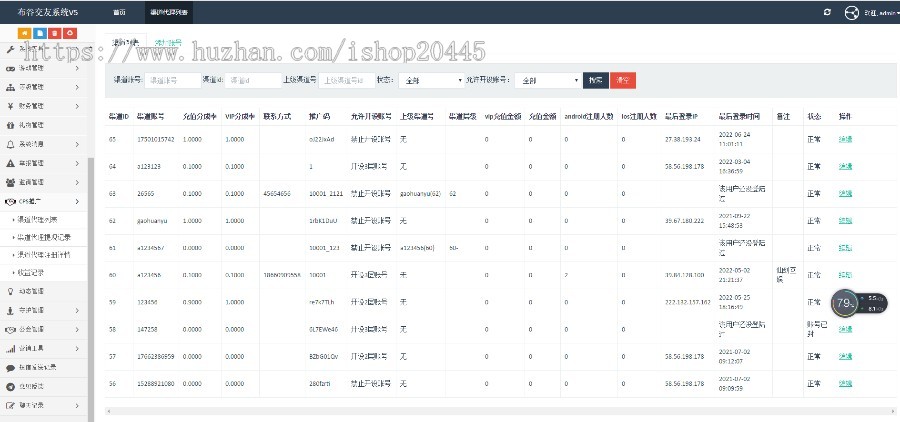Click edit link for row 62
This screenshot has width=900, height=422.
tap(845, 220)
